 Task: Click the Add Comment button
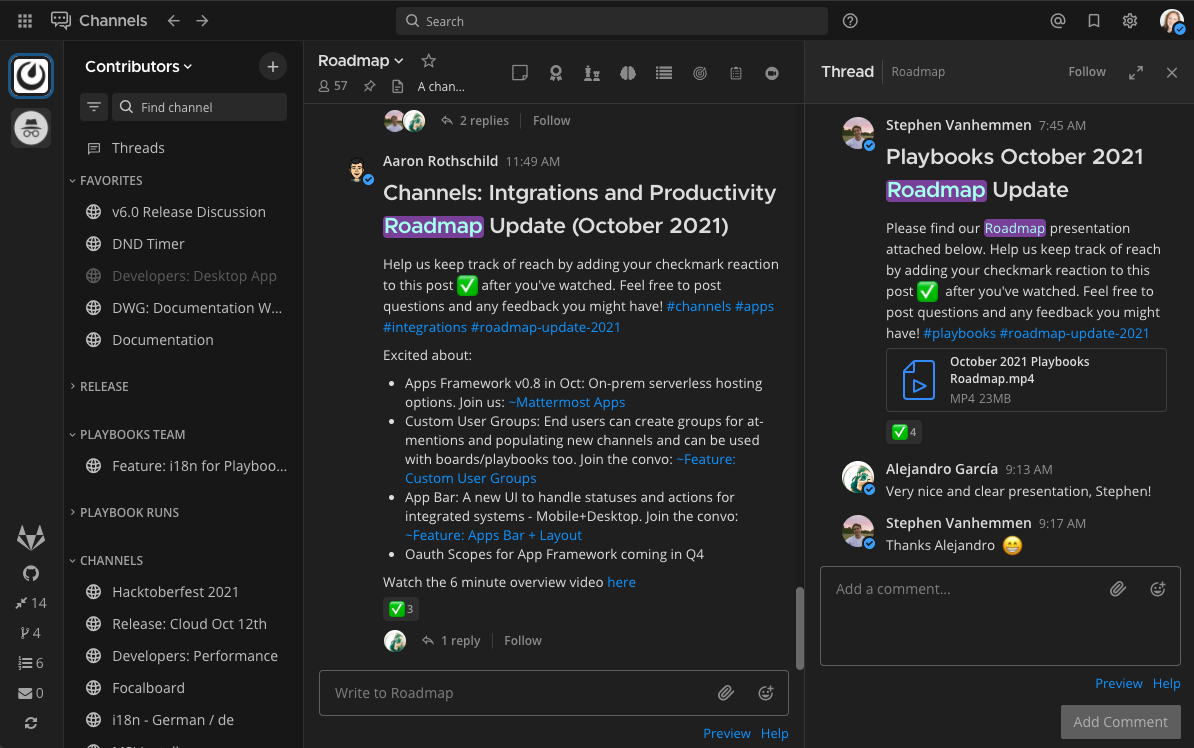[1120, 722]
